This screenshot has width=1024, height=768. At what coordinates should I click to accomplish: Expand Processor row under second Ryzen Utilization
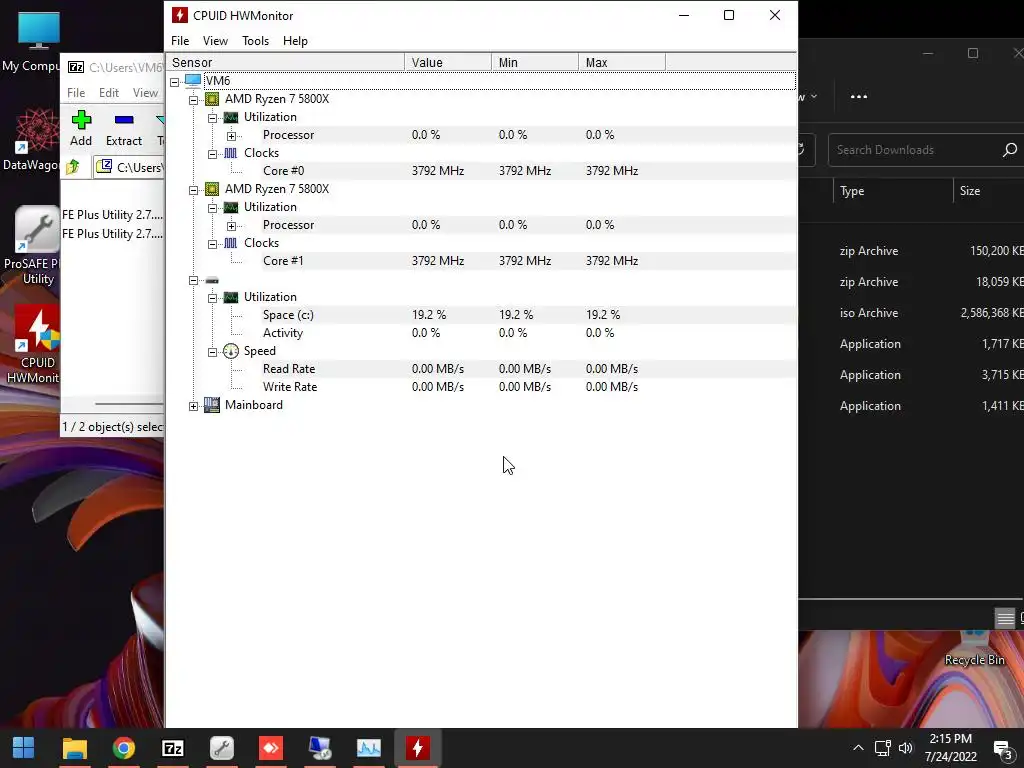pos(231,226)
